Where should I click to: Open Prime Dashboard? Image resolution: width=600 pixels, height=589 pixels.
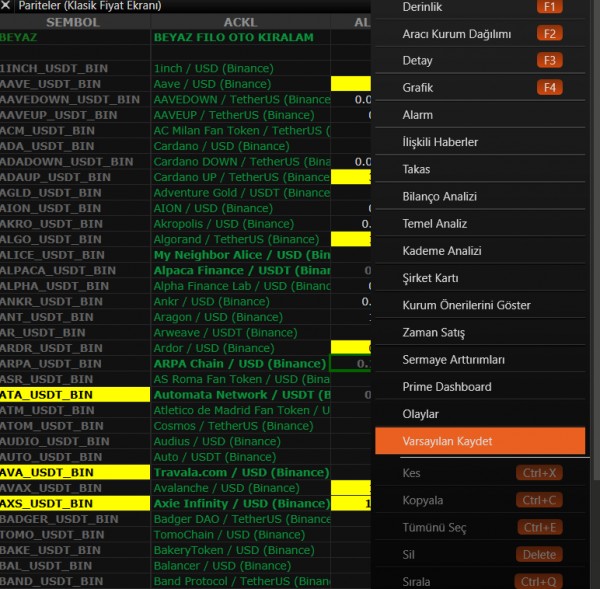pyautogui.click(x=480, y=387)
